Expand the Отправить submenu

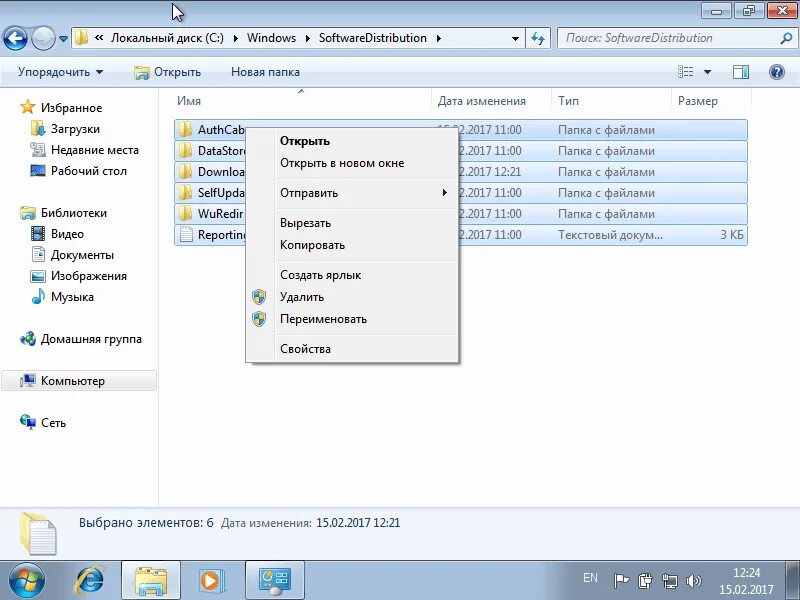click(352, 193)
